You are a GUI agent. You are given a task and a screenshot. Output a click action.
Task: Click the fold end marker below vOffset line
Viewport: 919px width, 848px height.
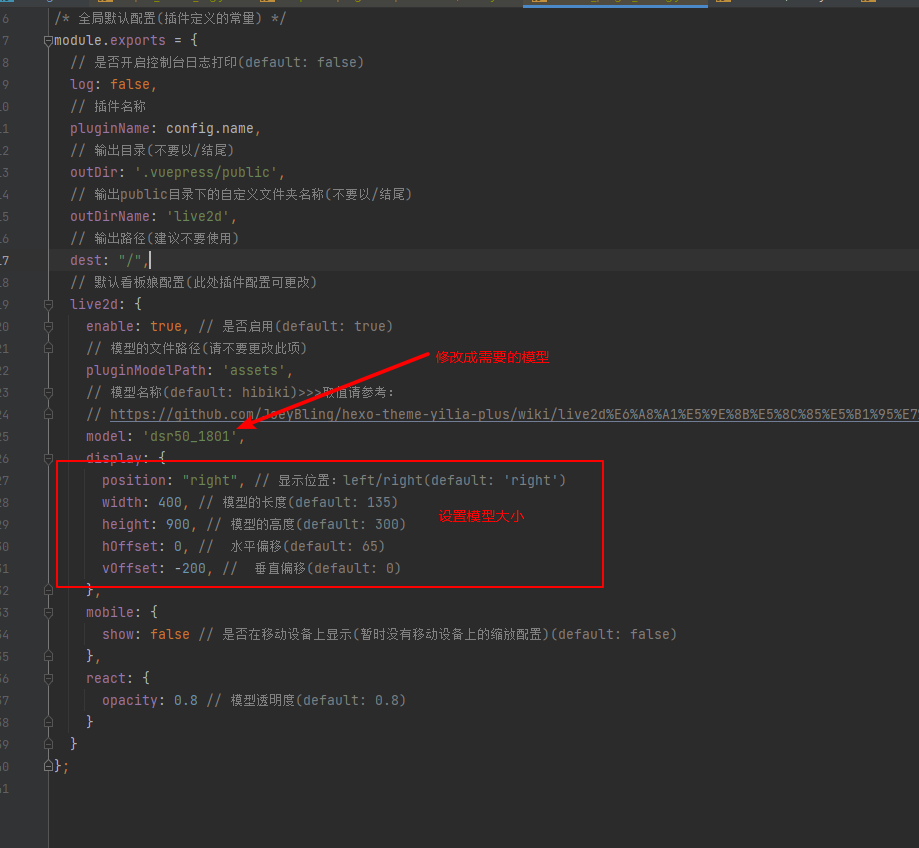[x=48, y=590]
